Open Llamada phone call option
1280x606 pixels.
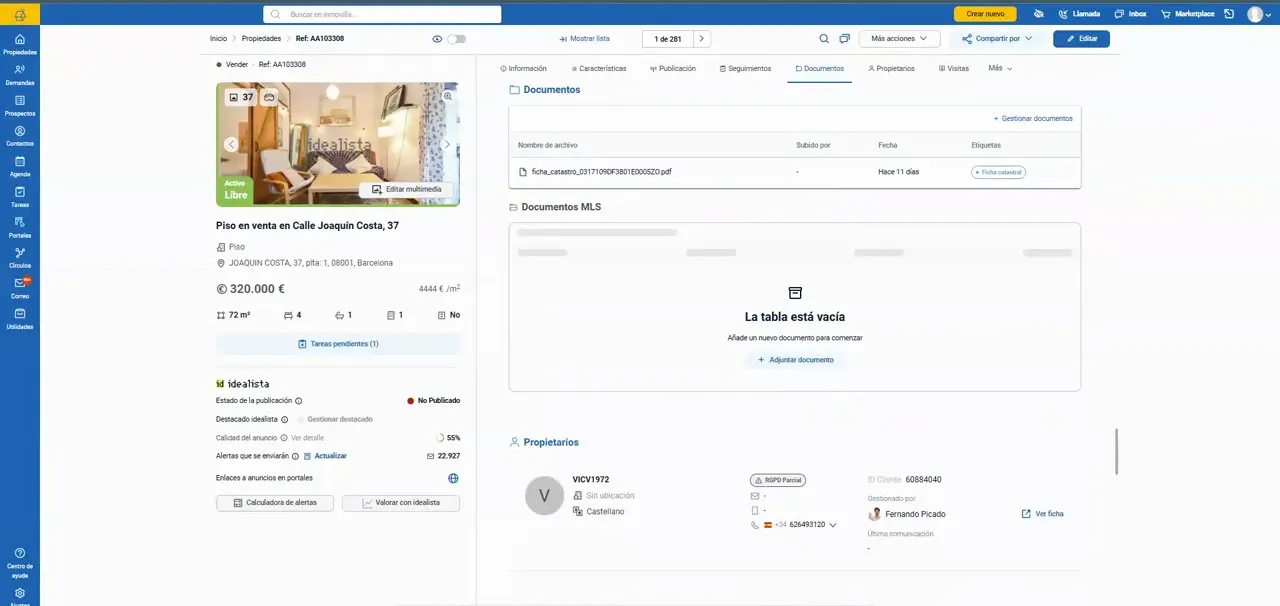tap(1078, 14)
